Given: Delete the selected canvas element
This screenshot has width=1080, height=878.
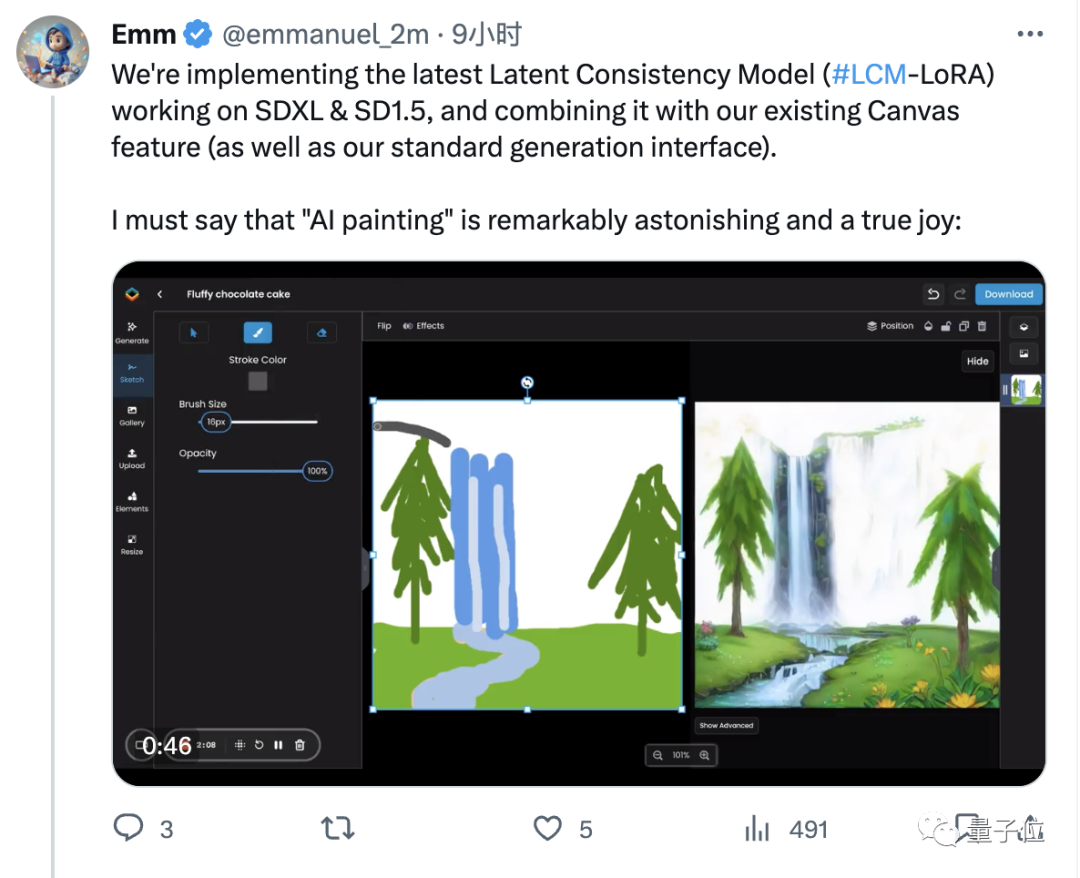Looking at the screenshot, I should coord(982,326).
